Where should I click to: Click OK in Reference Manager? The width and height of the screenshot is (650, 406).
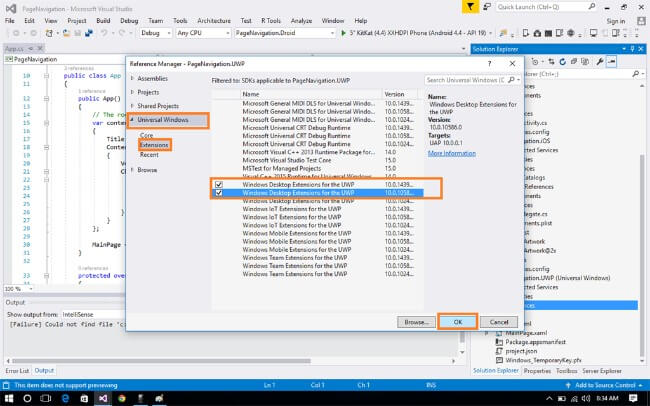458,322
